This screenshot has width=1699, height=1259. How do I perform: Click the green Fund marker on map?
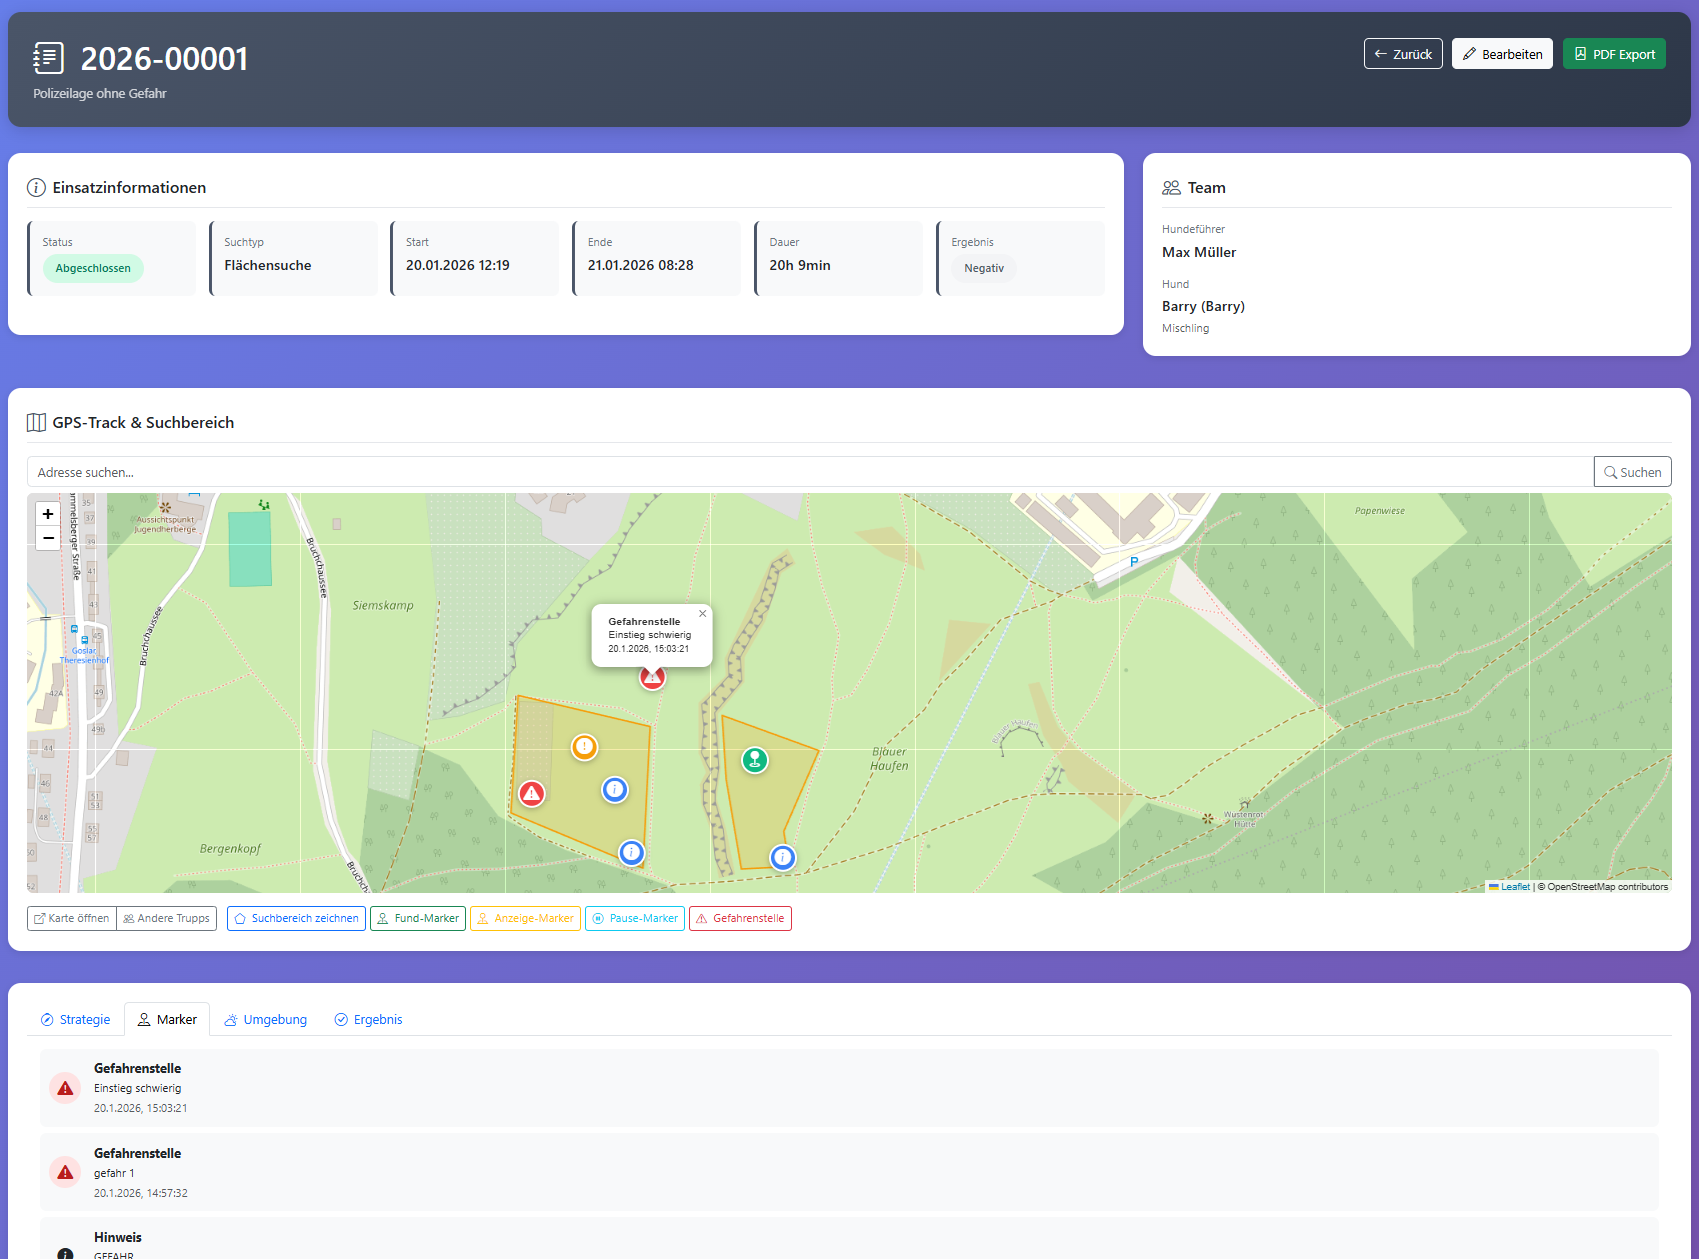755,760
